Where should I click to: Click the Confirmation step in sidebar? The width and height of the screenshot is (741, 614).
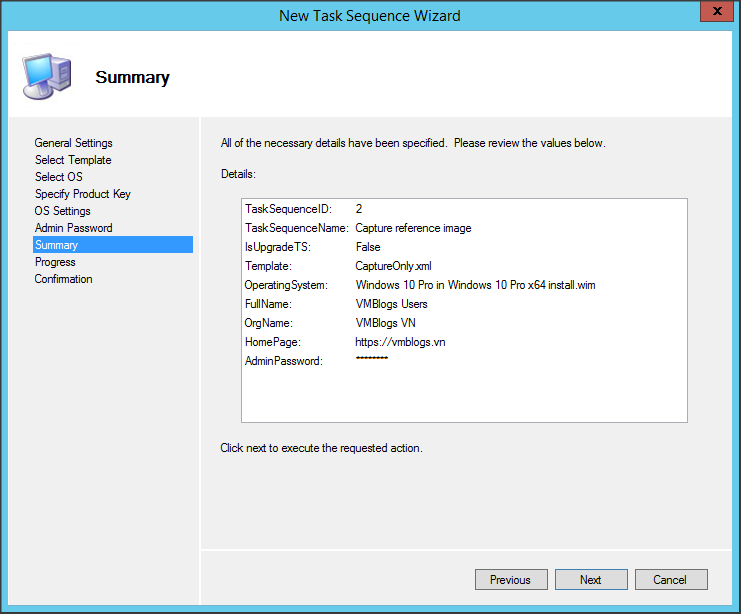point(63,279)
